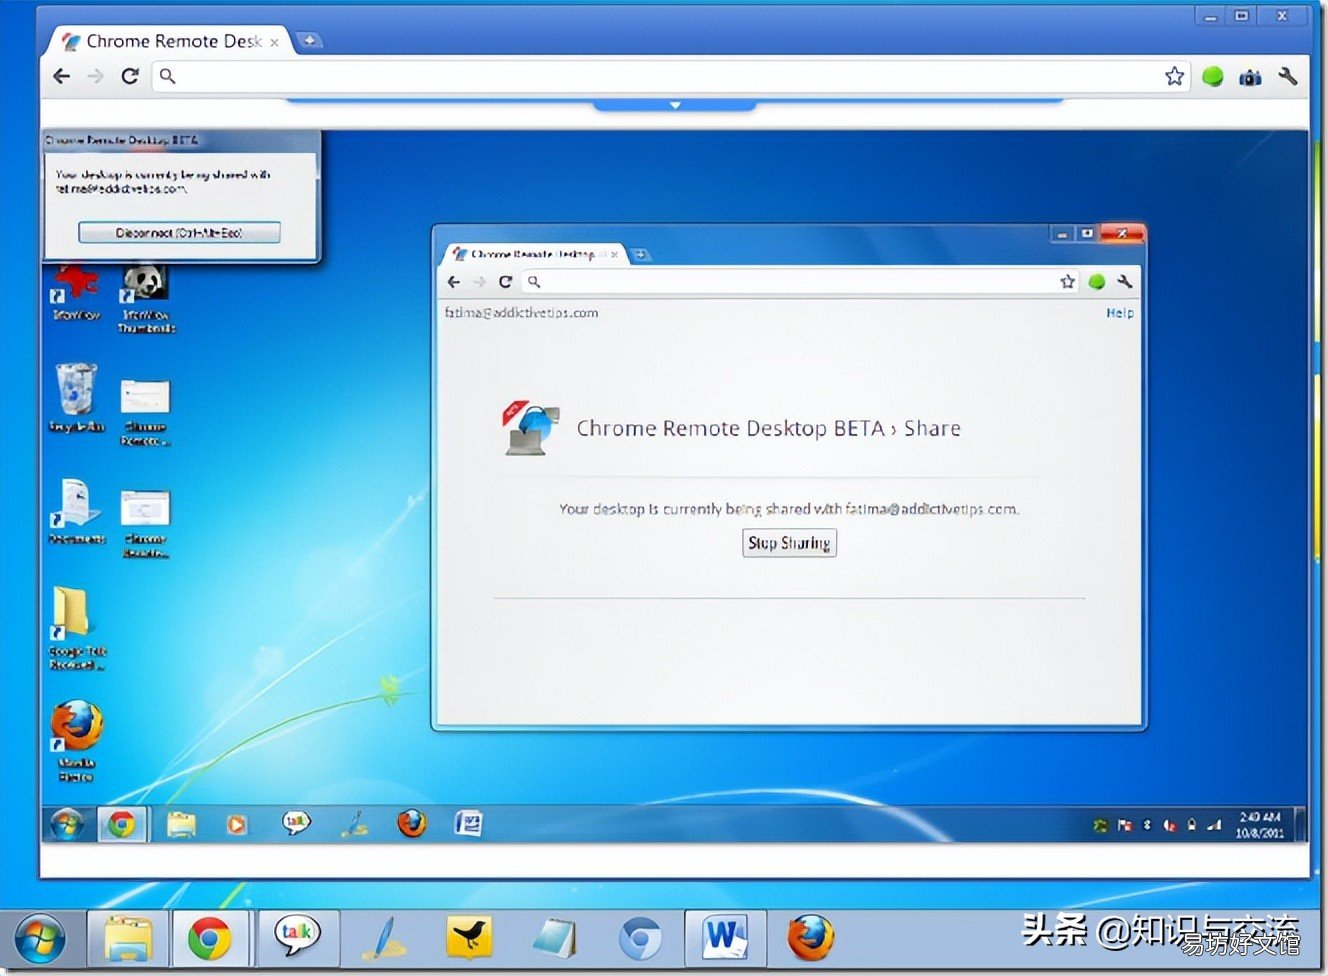Open Word on the remote taskbar

(468, 823)
